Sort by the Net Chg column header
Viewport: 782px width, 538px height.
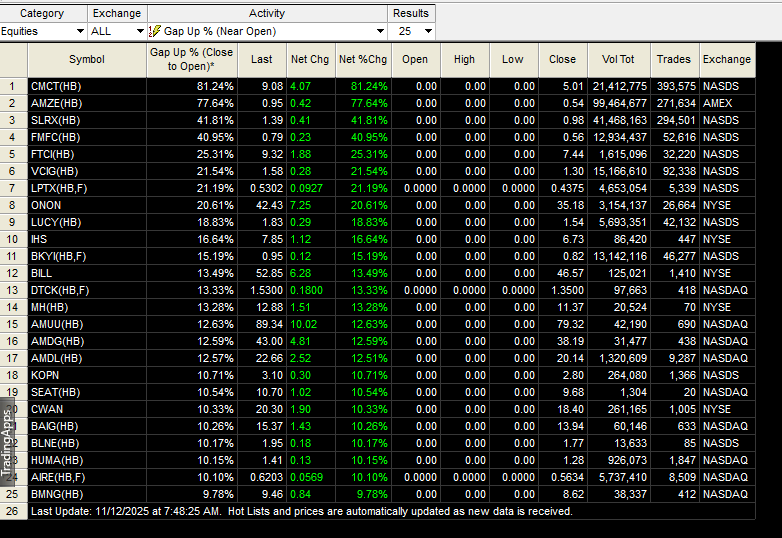310,59
